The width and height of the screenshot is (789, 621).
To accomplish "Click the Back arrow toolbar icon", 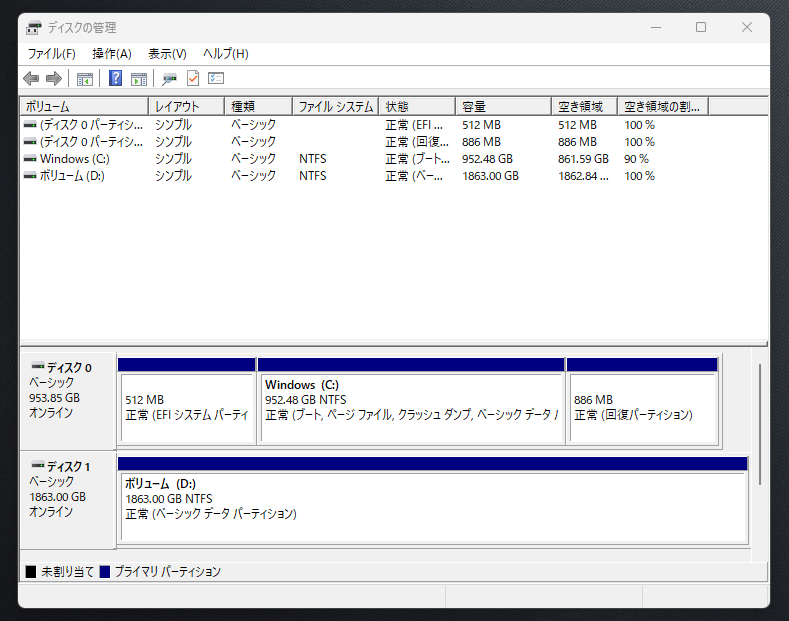I will coord(31,79).
